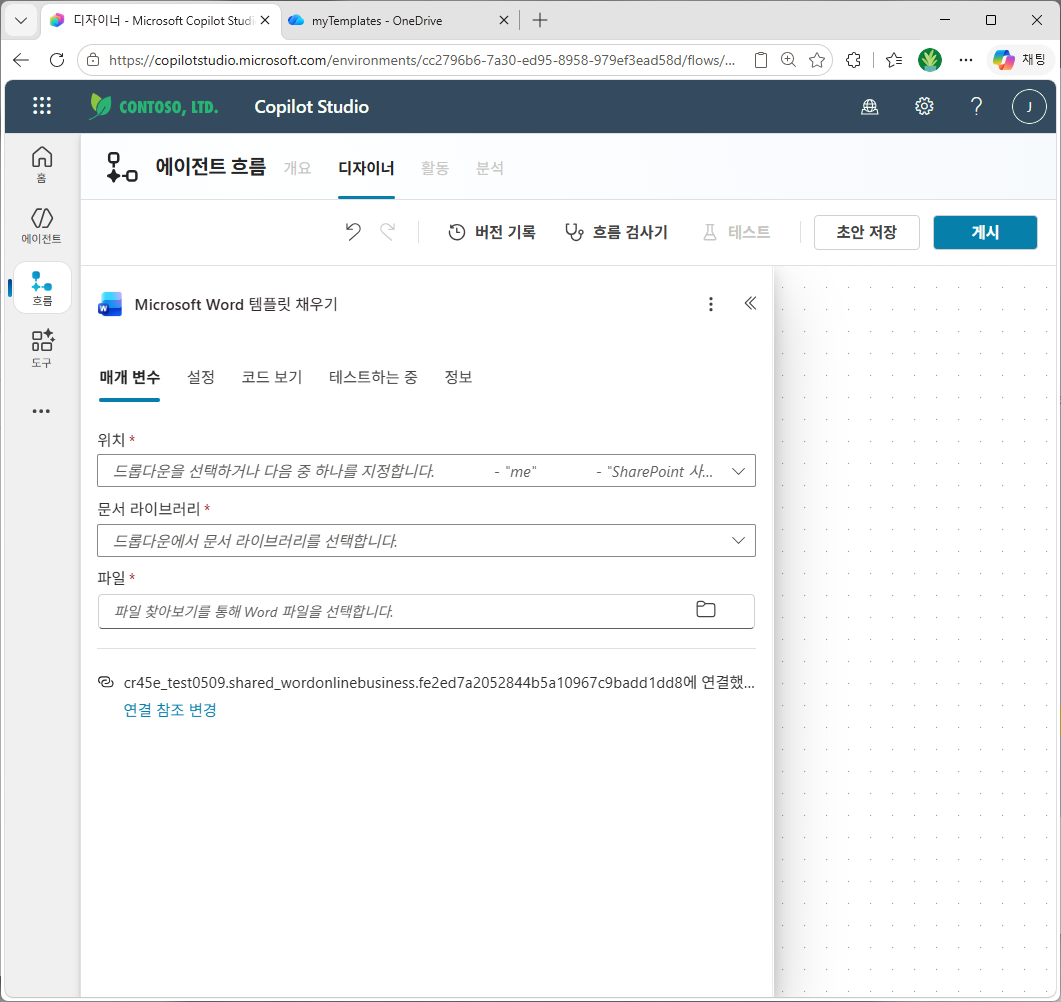Redo the flow change
Viewport: 1061px width, 1002px height.
click(388, 232)
